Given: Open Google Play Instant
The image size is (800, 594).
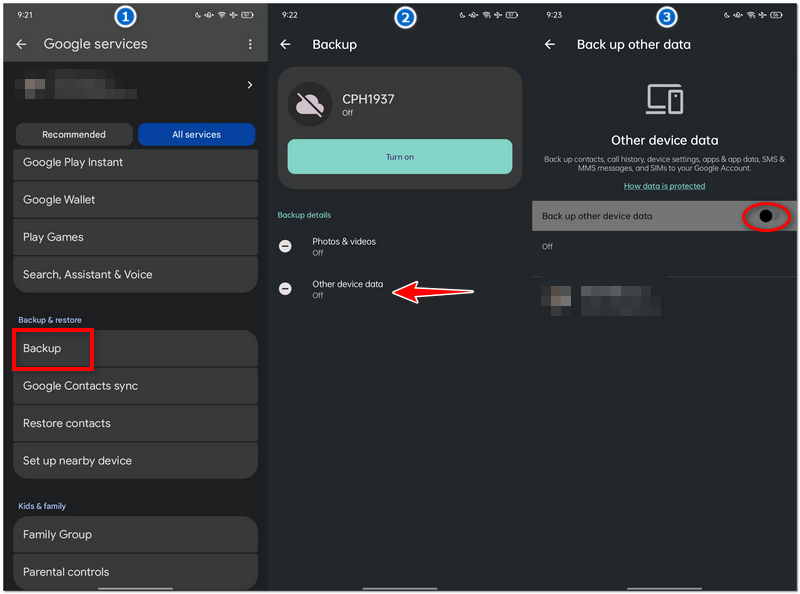Looking at the screenshot, I should [135, 163].
